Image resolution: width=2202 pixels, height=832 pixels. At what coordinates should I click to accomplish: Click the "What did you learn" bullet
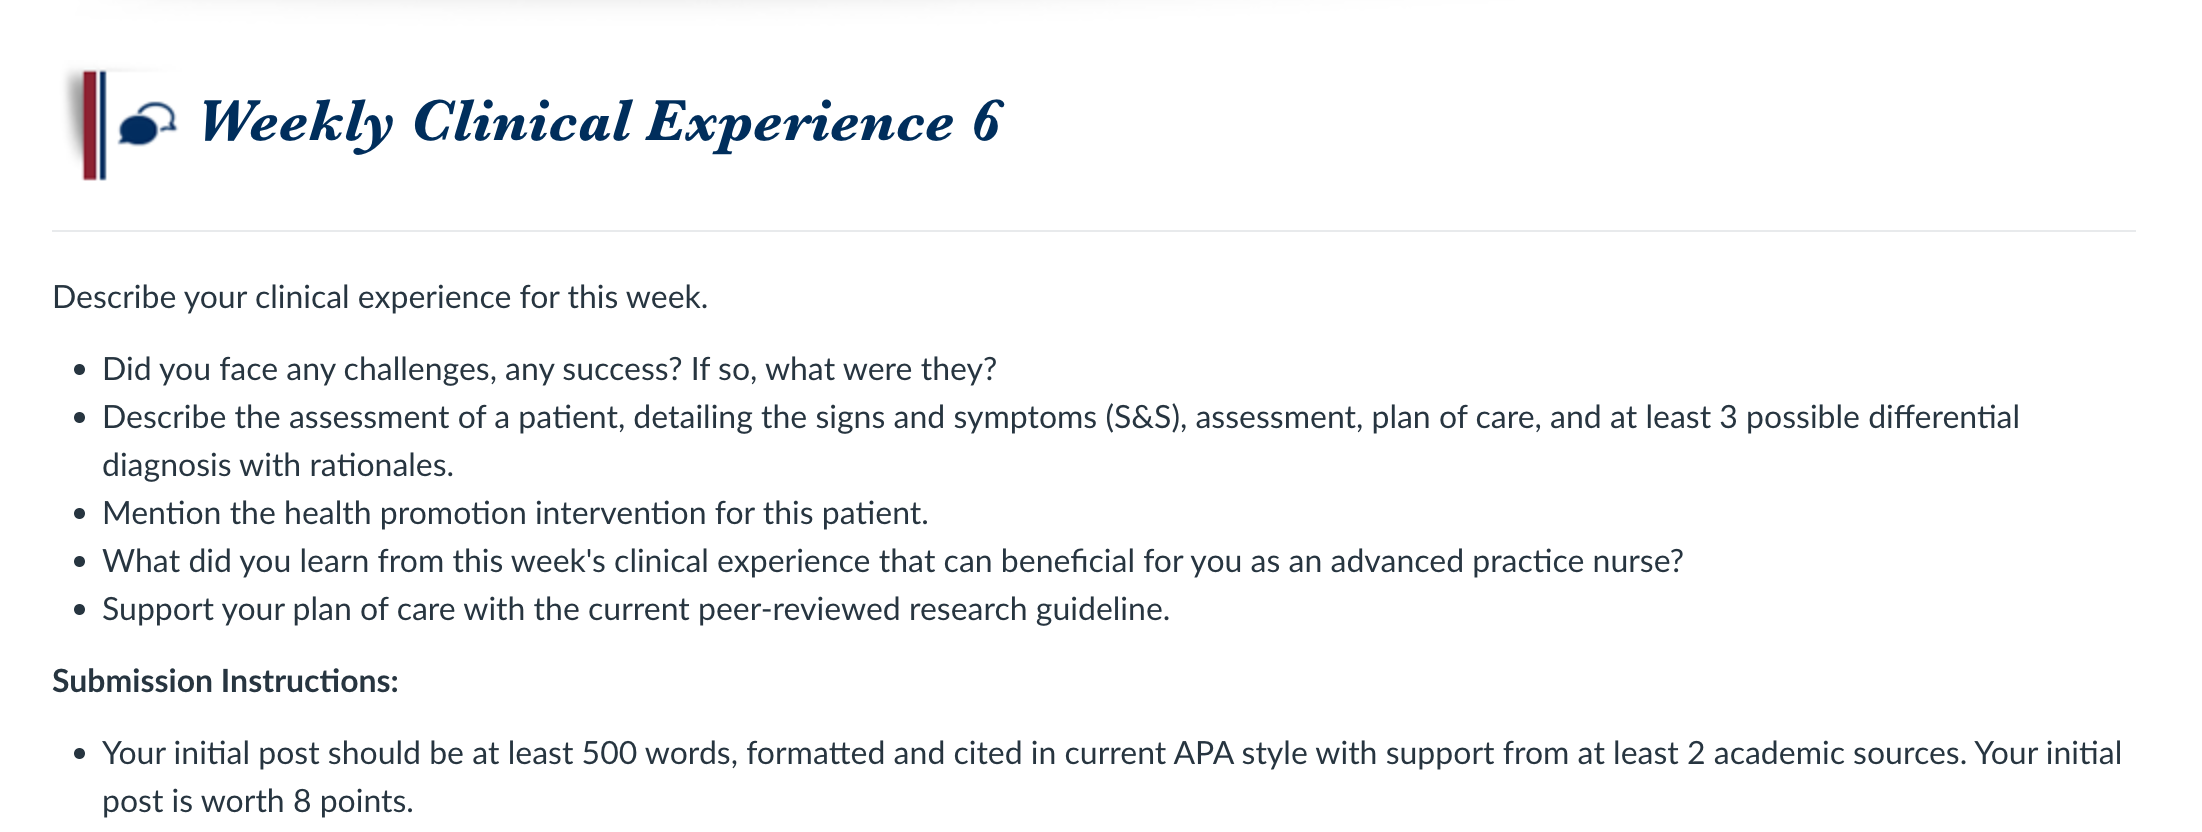pos(892,561)
